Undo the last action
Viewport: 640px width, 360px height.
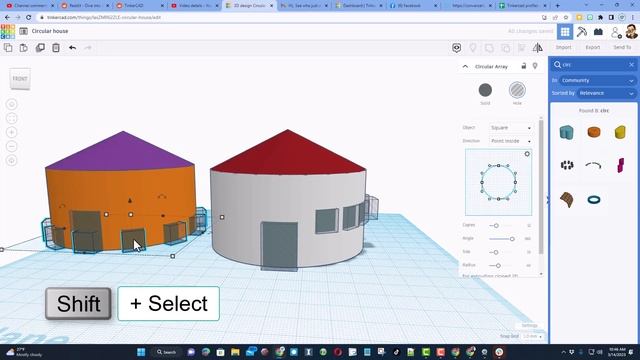72,48
